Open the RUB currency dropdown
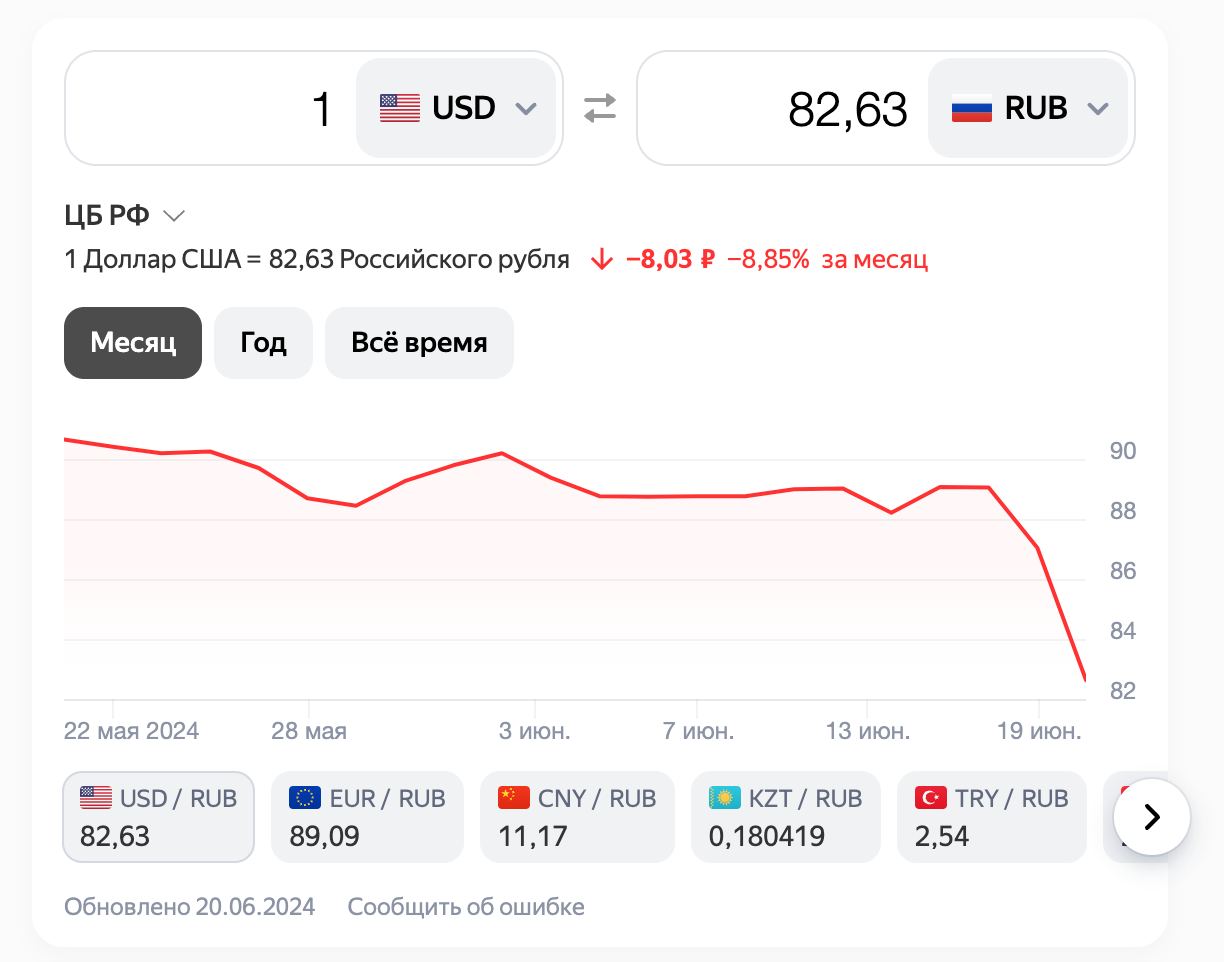This screenshot has height=962, width=1224. pyautogui.click(x=1029, y=108)
